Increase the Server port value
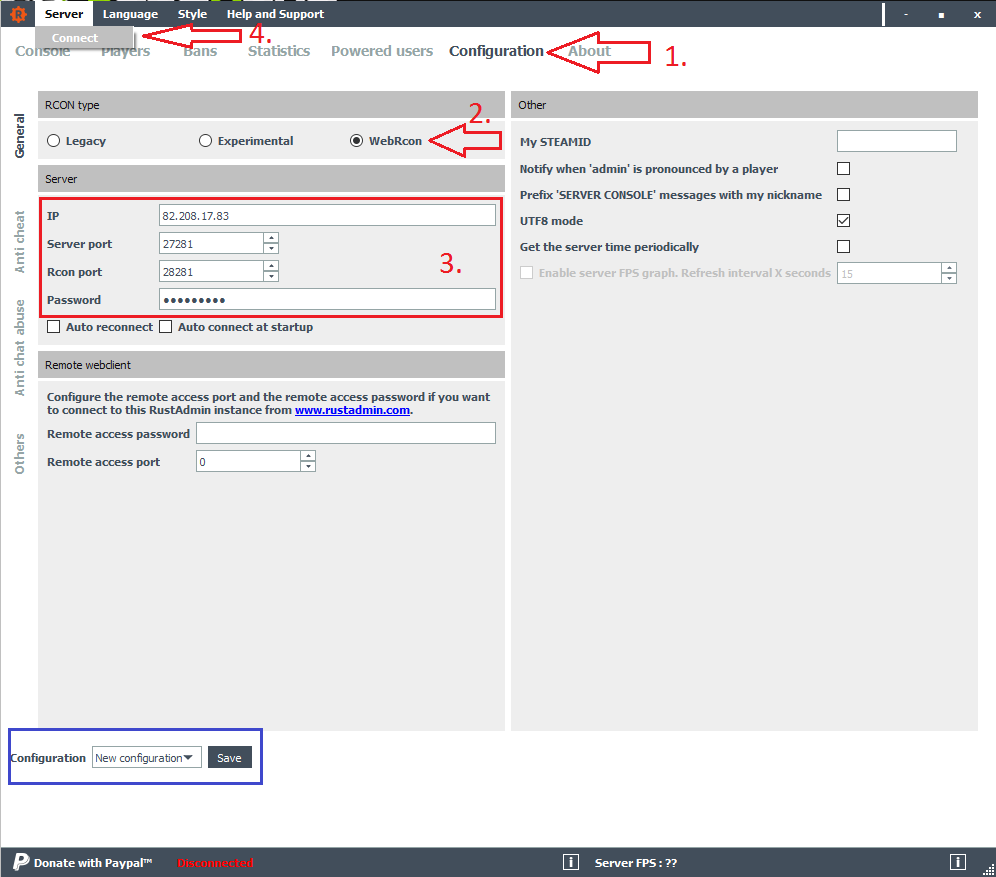 point(271,238)
